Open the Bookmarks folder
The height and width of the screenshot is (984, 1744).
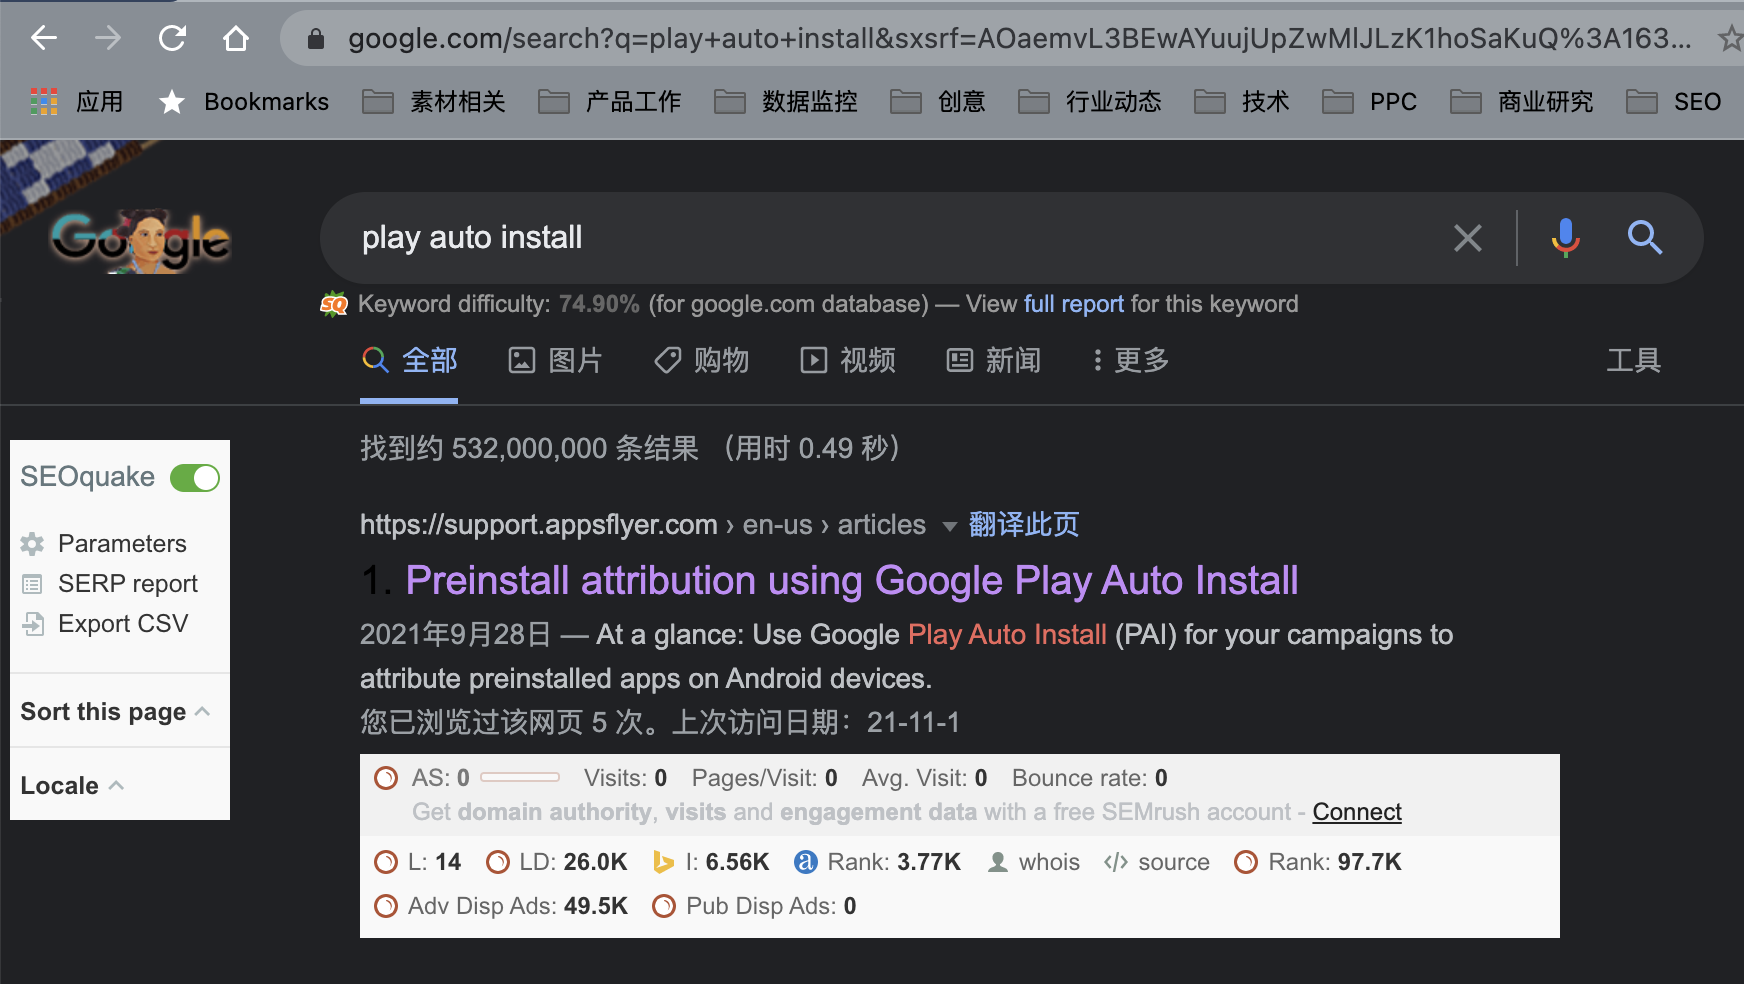click(x=244, y=101)
